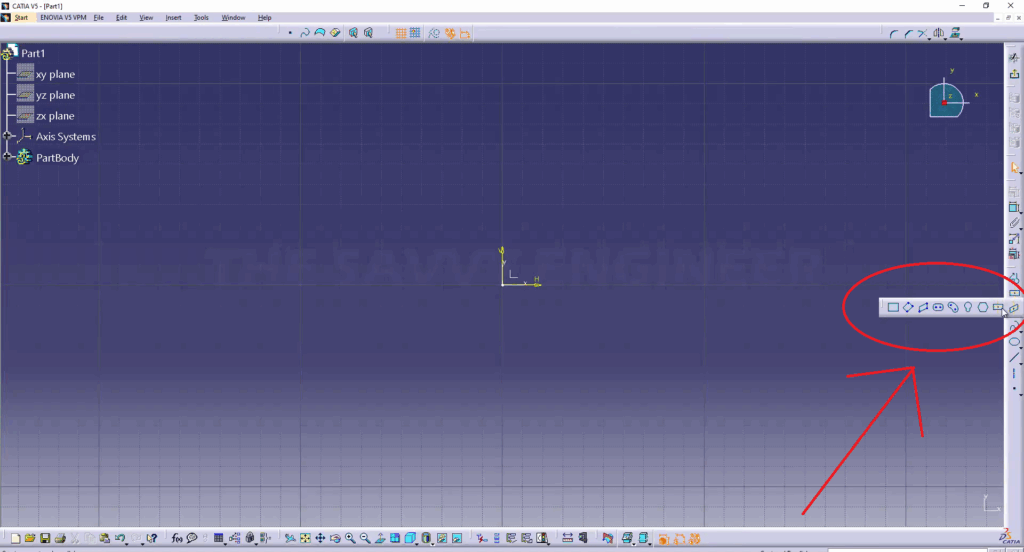Open the Start menu in menu bar

click(x=21, y=18)
